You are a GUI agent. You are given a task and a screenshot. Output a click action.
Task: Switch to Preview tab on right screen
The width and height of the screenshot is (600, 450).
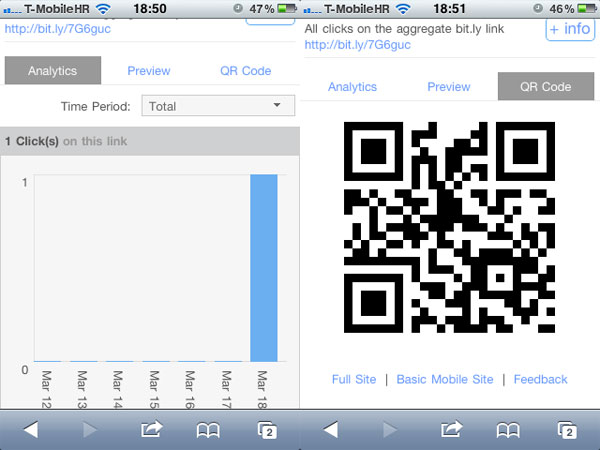click(449, 87)
